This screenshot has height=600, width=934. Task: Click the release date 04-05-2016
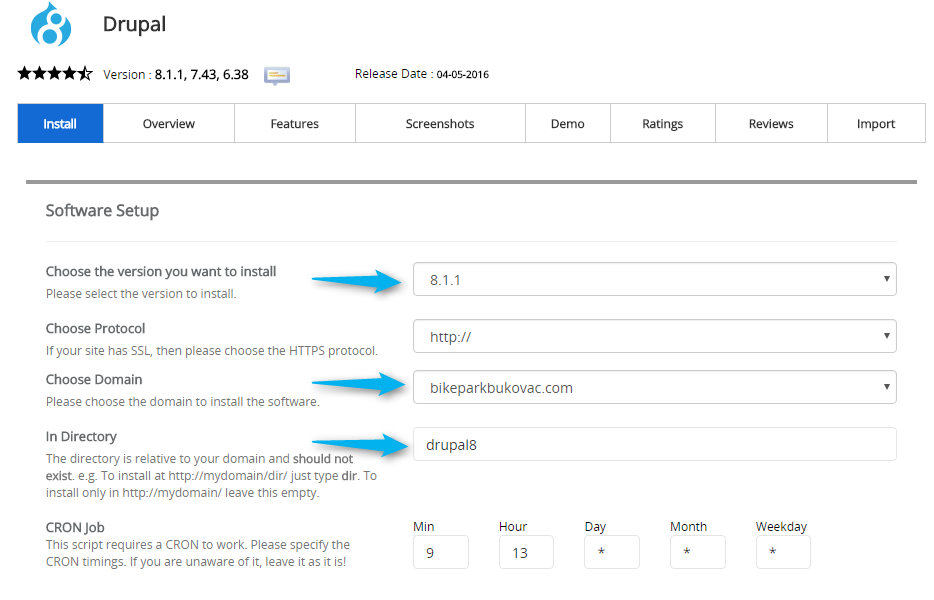click(462, 74)
